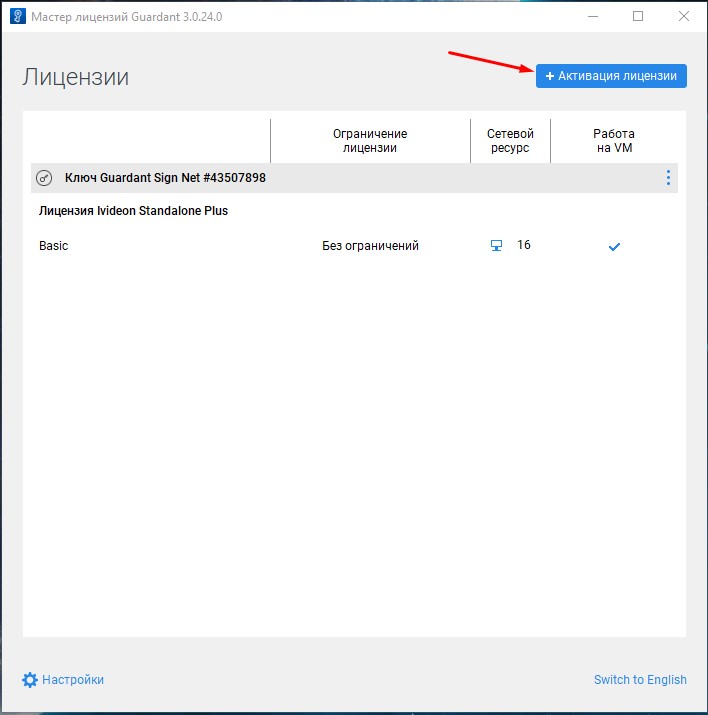Close the Мастер лицензий Guardant window
708x715 pixels.
(x=683, y=16)
